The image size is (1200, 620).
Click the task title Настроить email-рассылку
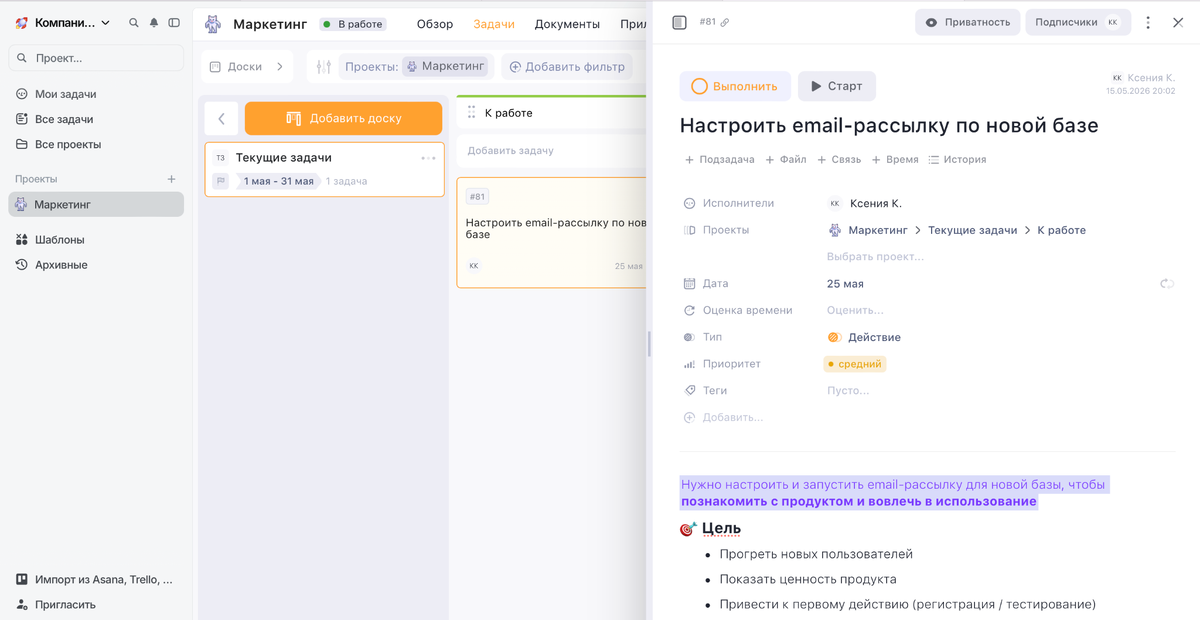889,126
